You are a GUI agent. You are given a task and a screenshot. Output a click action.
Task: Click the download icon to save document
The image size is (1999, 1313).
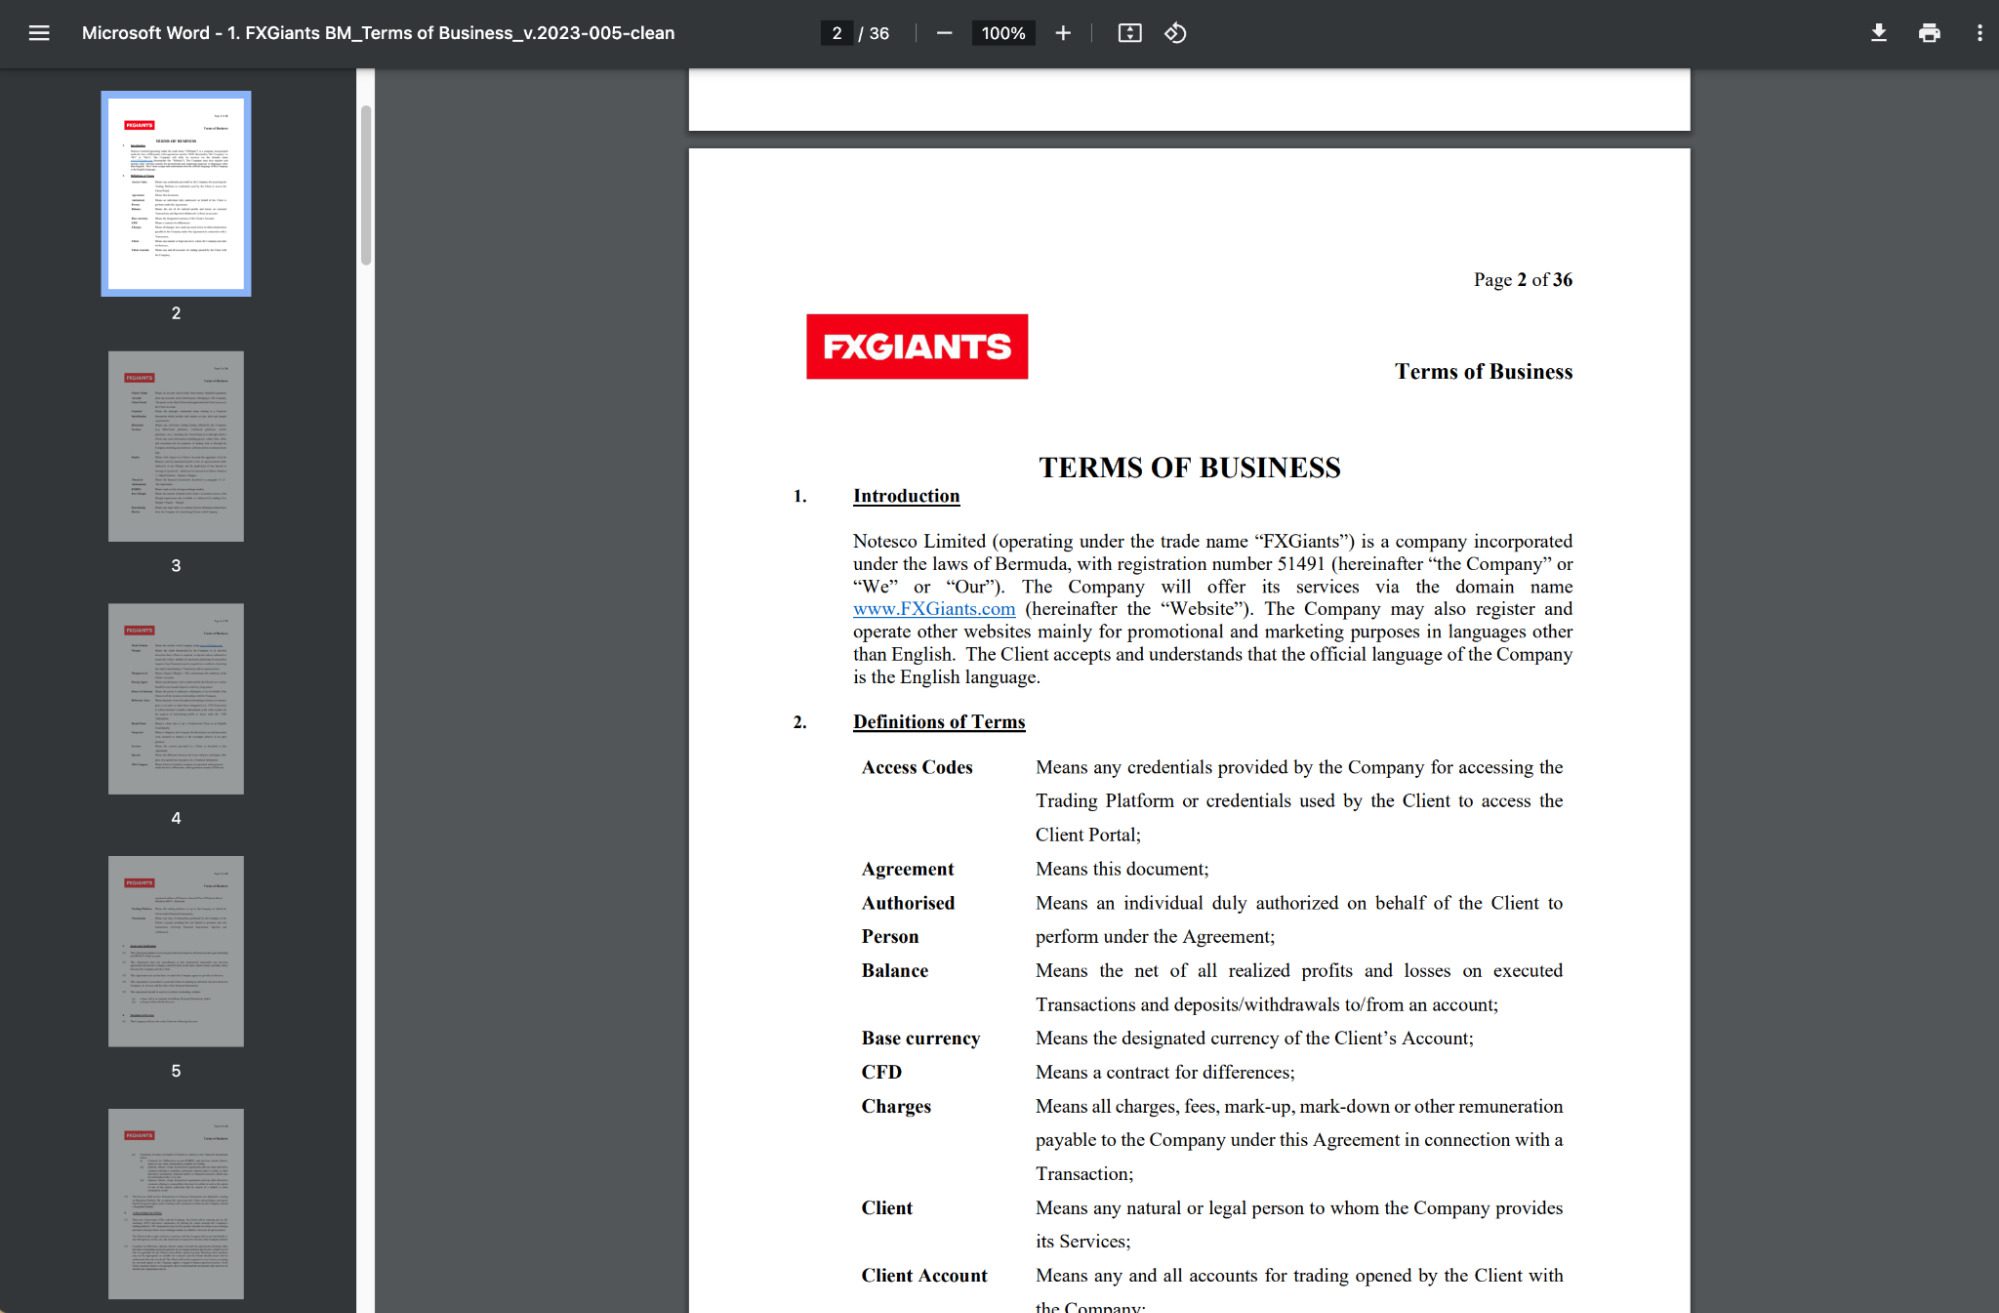[1877, 32]
